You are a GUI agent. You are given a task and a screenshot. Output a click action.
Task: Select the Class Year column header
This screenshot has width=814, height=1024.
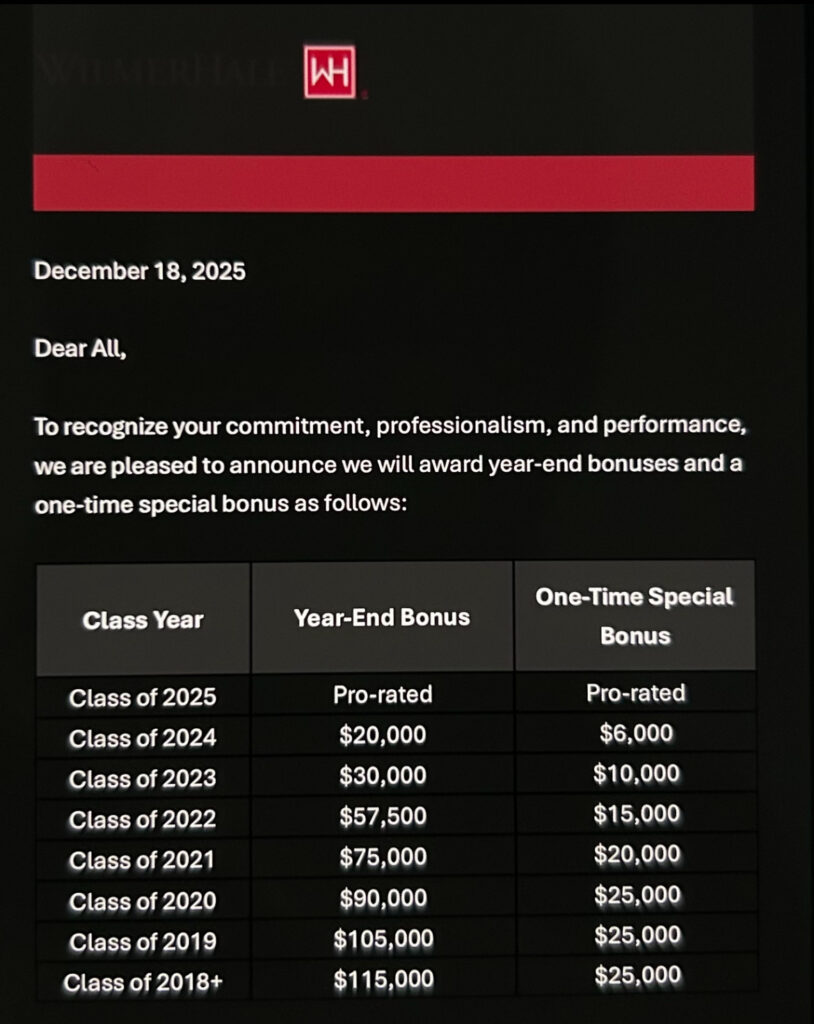point(143,620)
